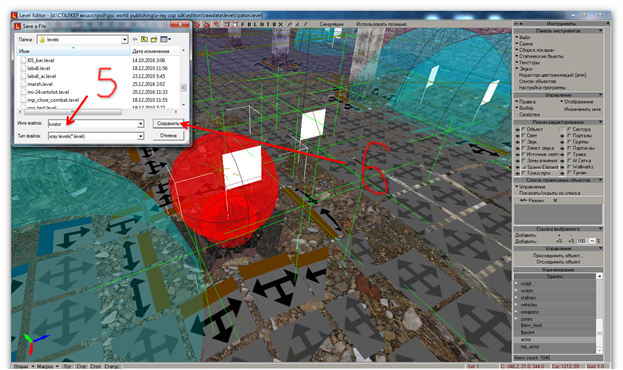Click the Сохранить save button

(x=168, y=124)
